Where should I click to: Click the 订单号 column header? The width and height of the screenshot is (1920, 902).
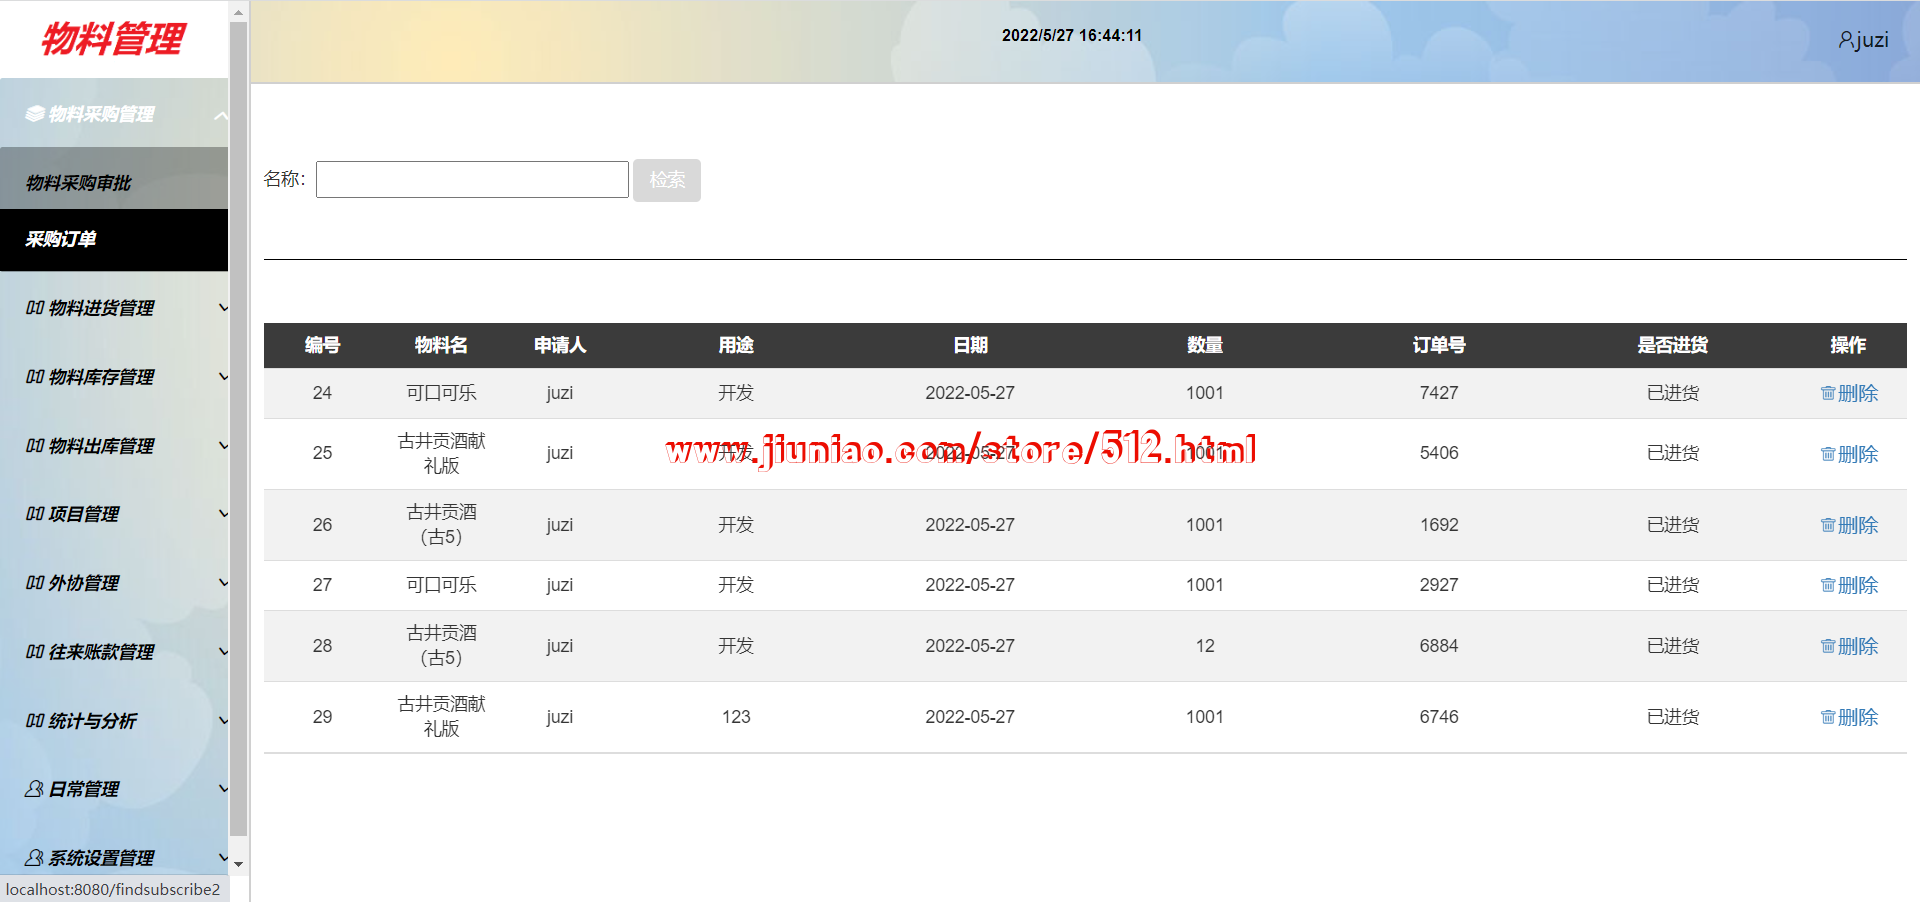point(1439,345)
